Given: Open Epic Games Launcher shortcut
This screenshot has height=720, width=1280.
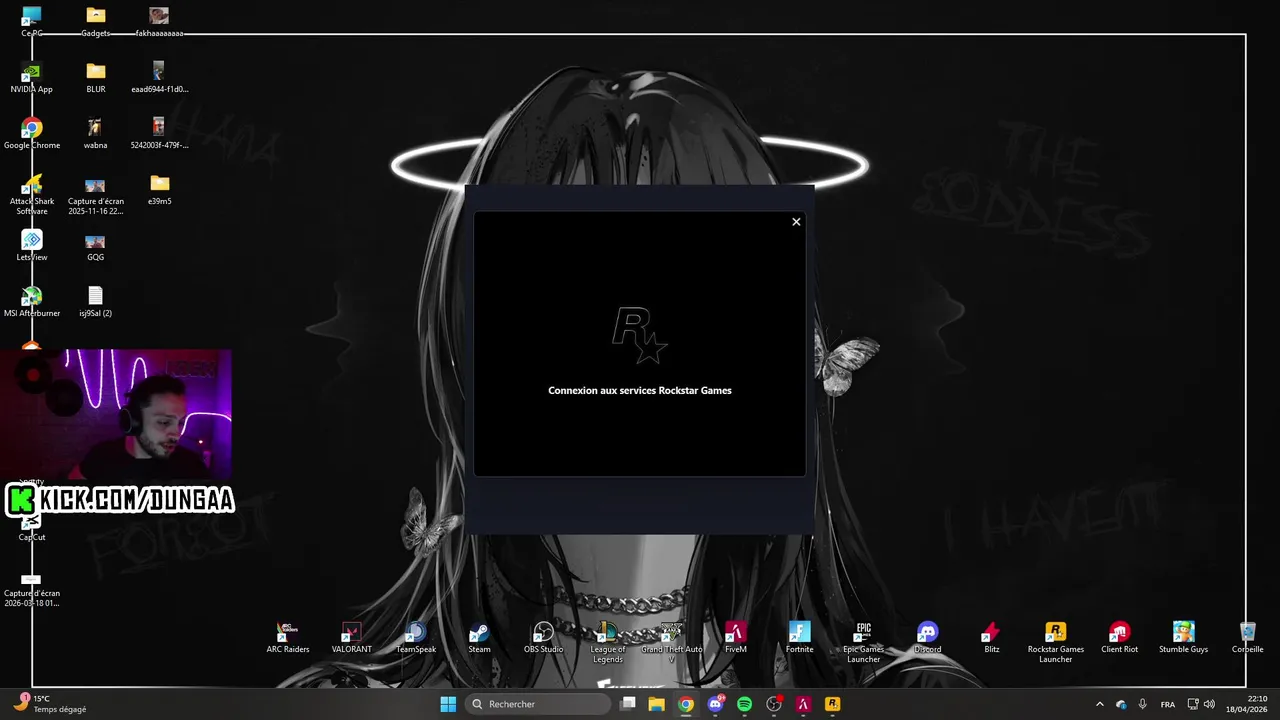Looking at the screenshot, I should (864, 643).
